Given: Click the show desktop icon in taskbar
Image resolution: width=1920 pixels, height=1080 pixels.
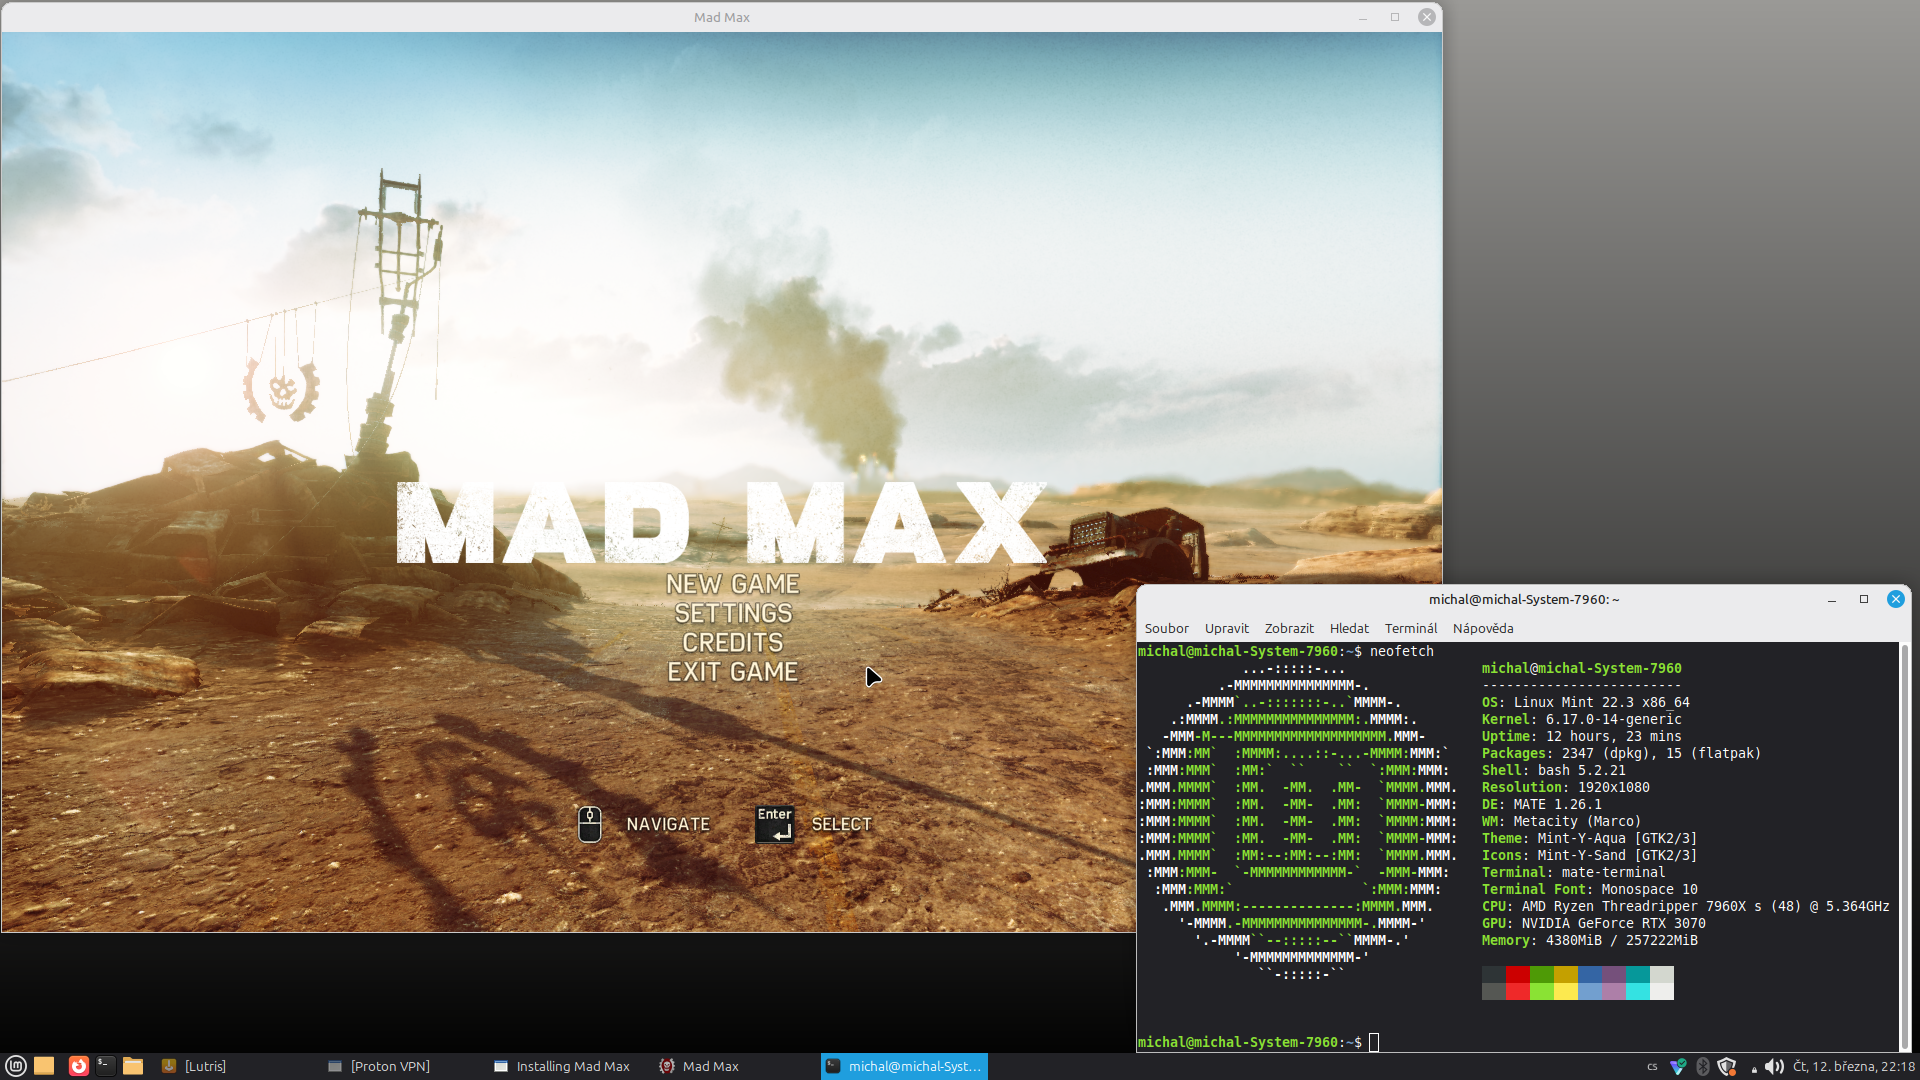Looking at the screenshot, I should (x=44, y=1066).
